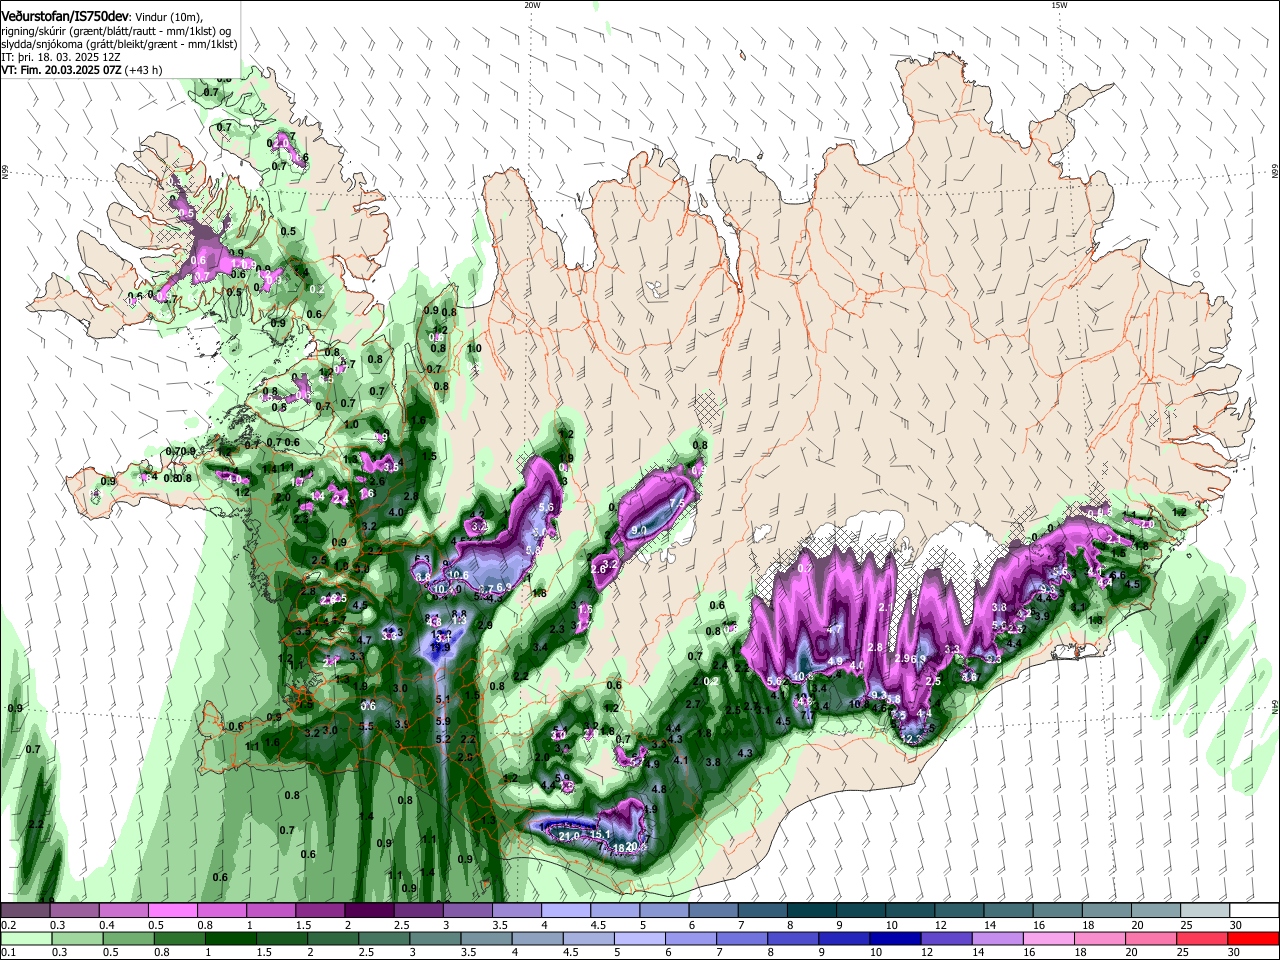
Task: Select the darkest purple 2 swatch, snow scale
Action: point(369,911)
